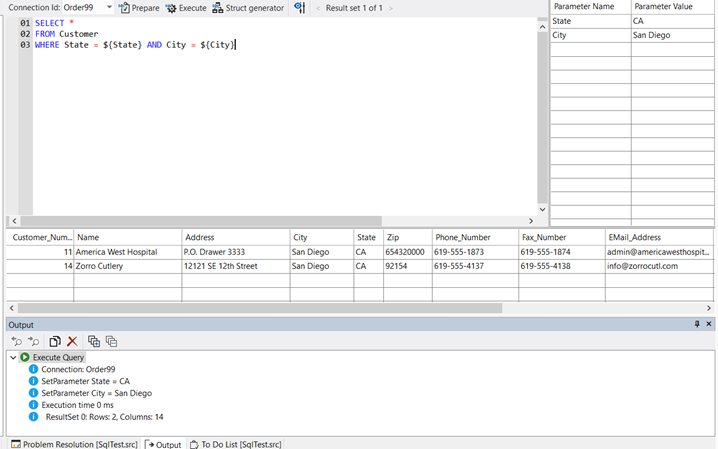Screen dimensions: 718x449
Task: Place cursor on the SELECT * line
Action: tap(54, 23)
